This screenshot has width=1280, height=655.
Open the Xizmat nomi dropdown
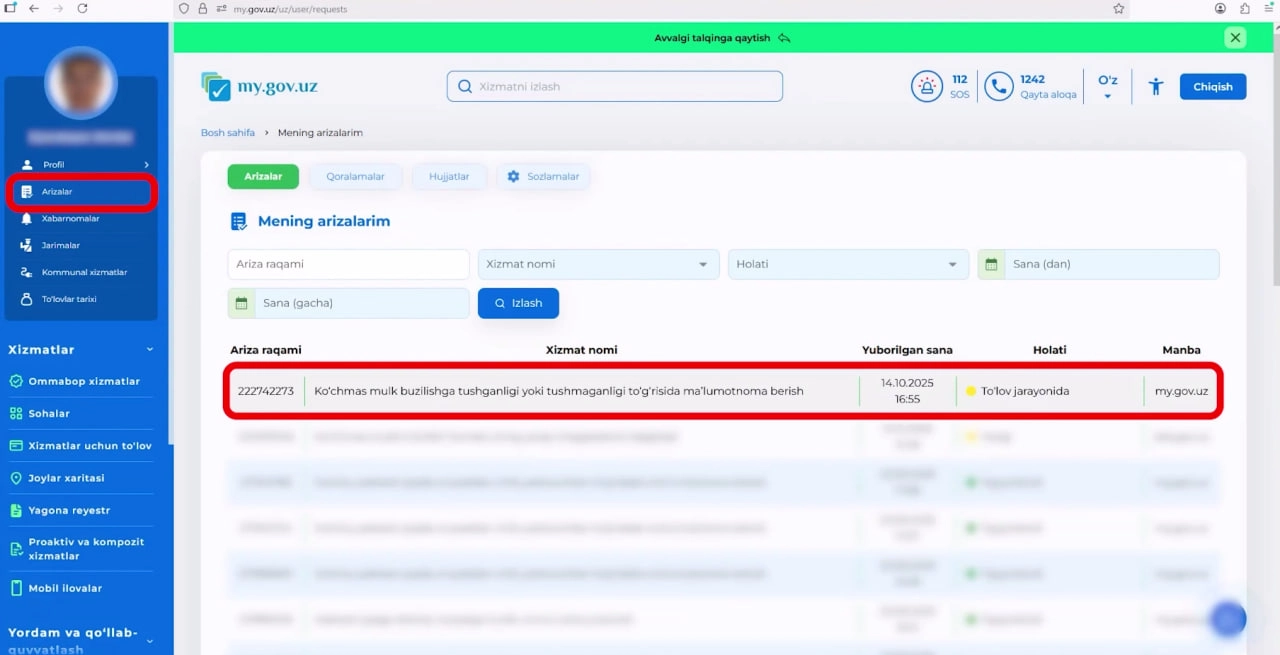598,265
